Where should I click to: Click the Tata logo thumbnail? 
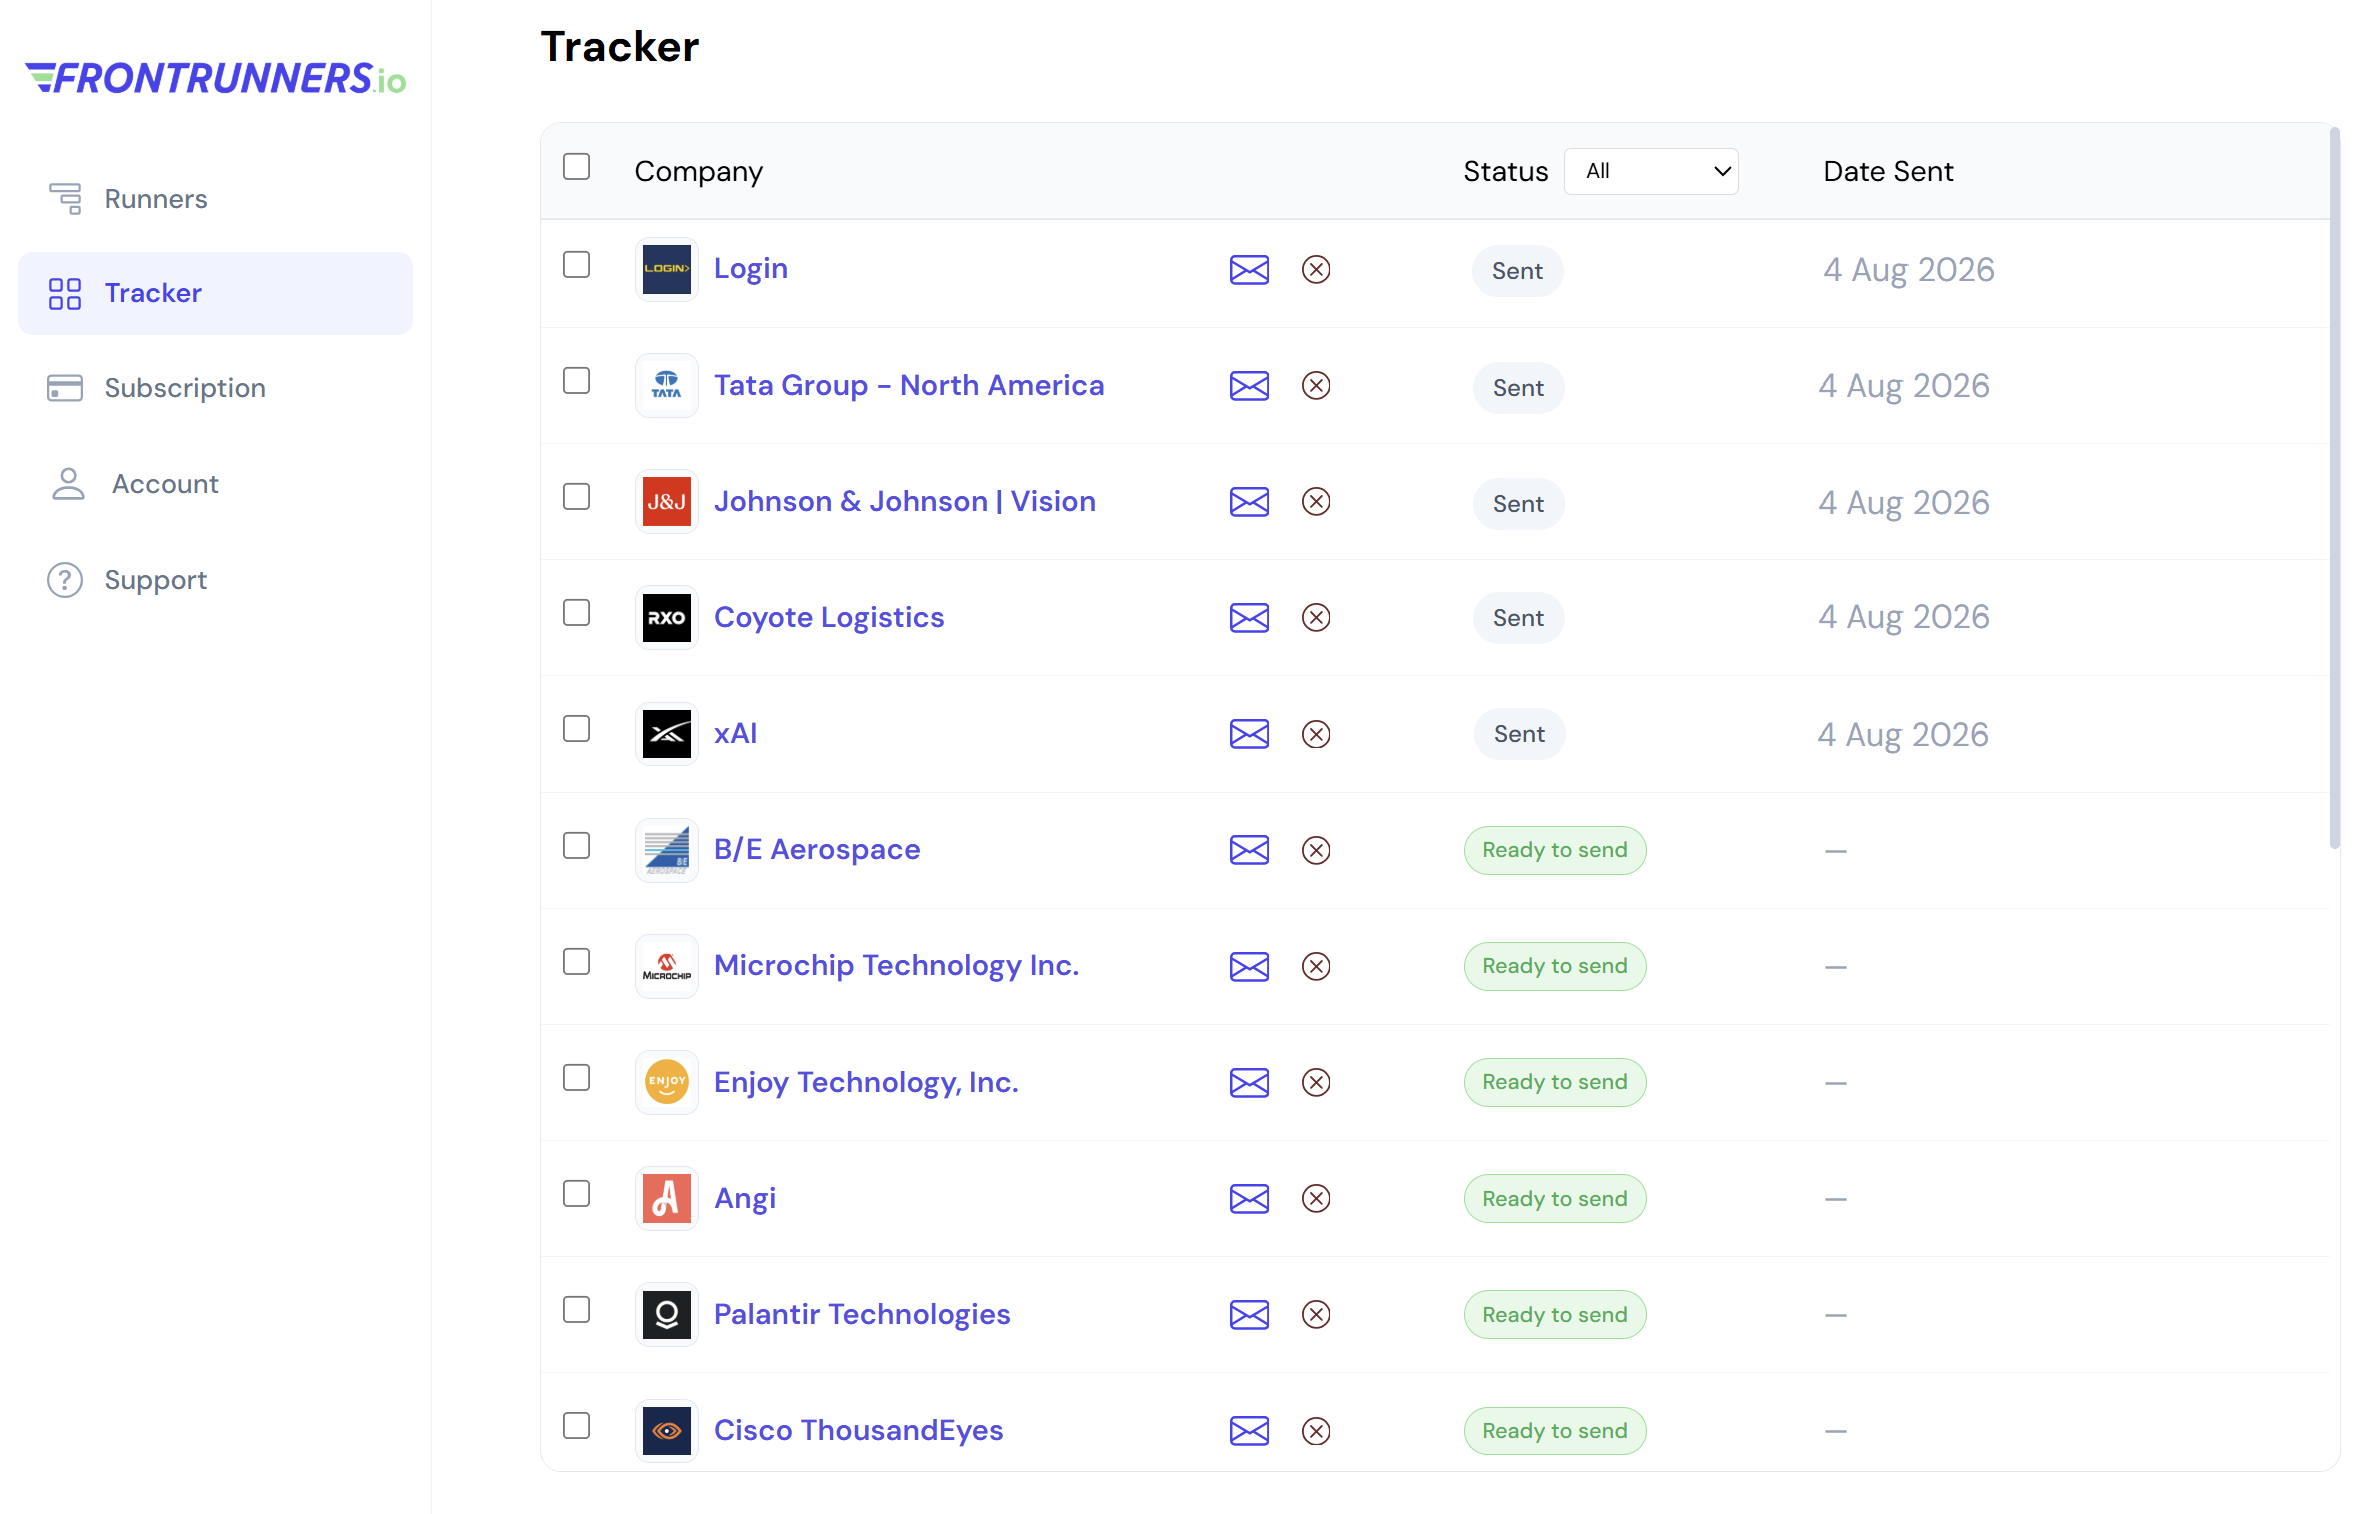pyautogui.click(x=667, y=385)
